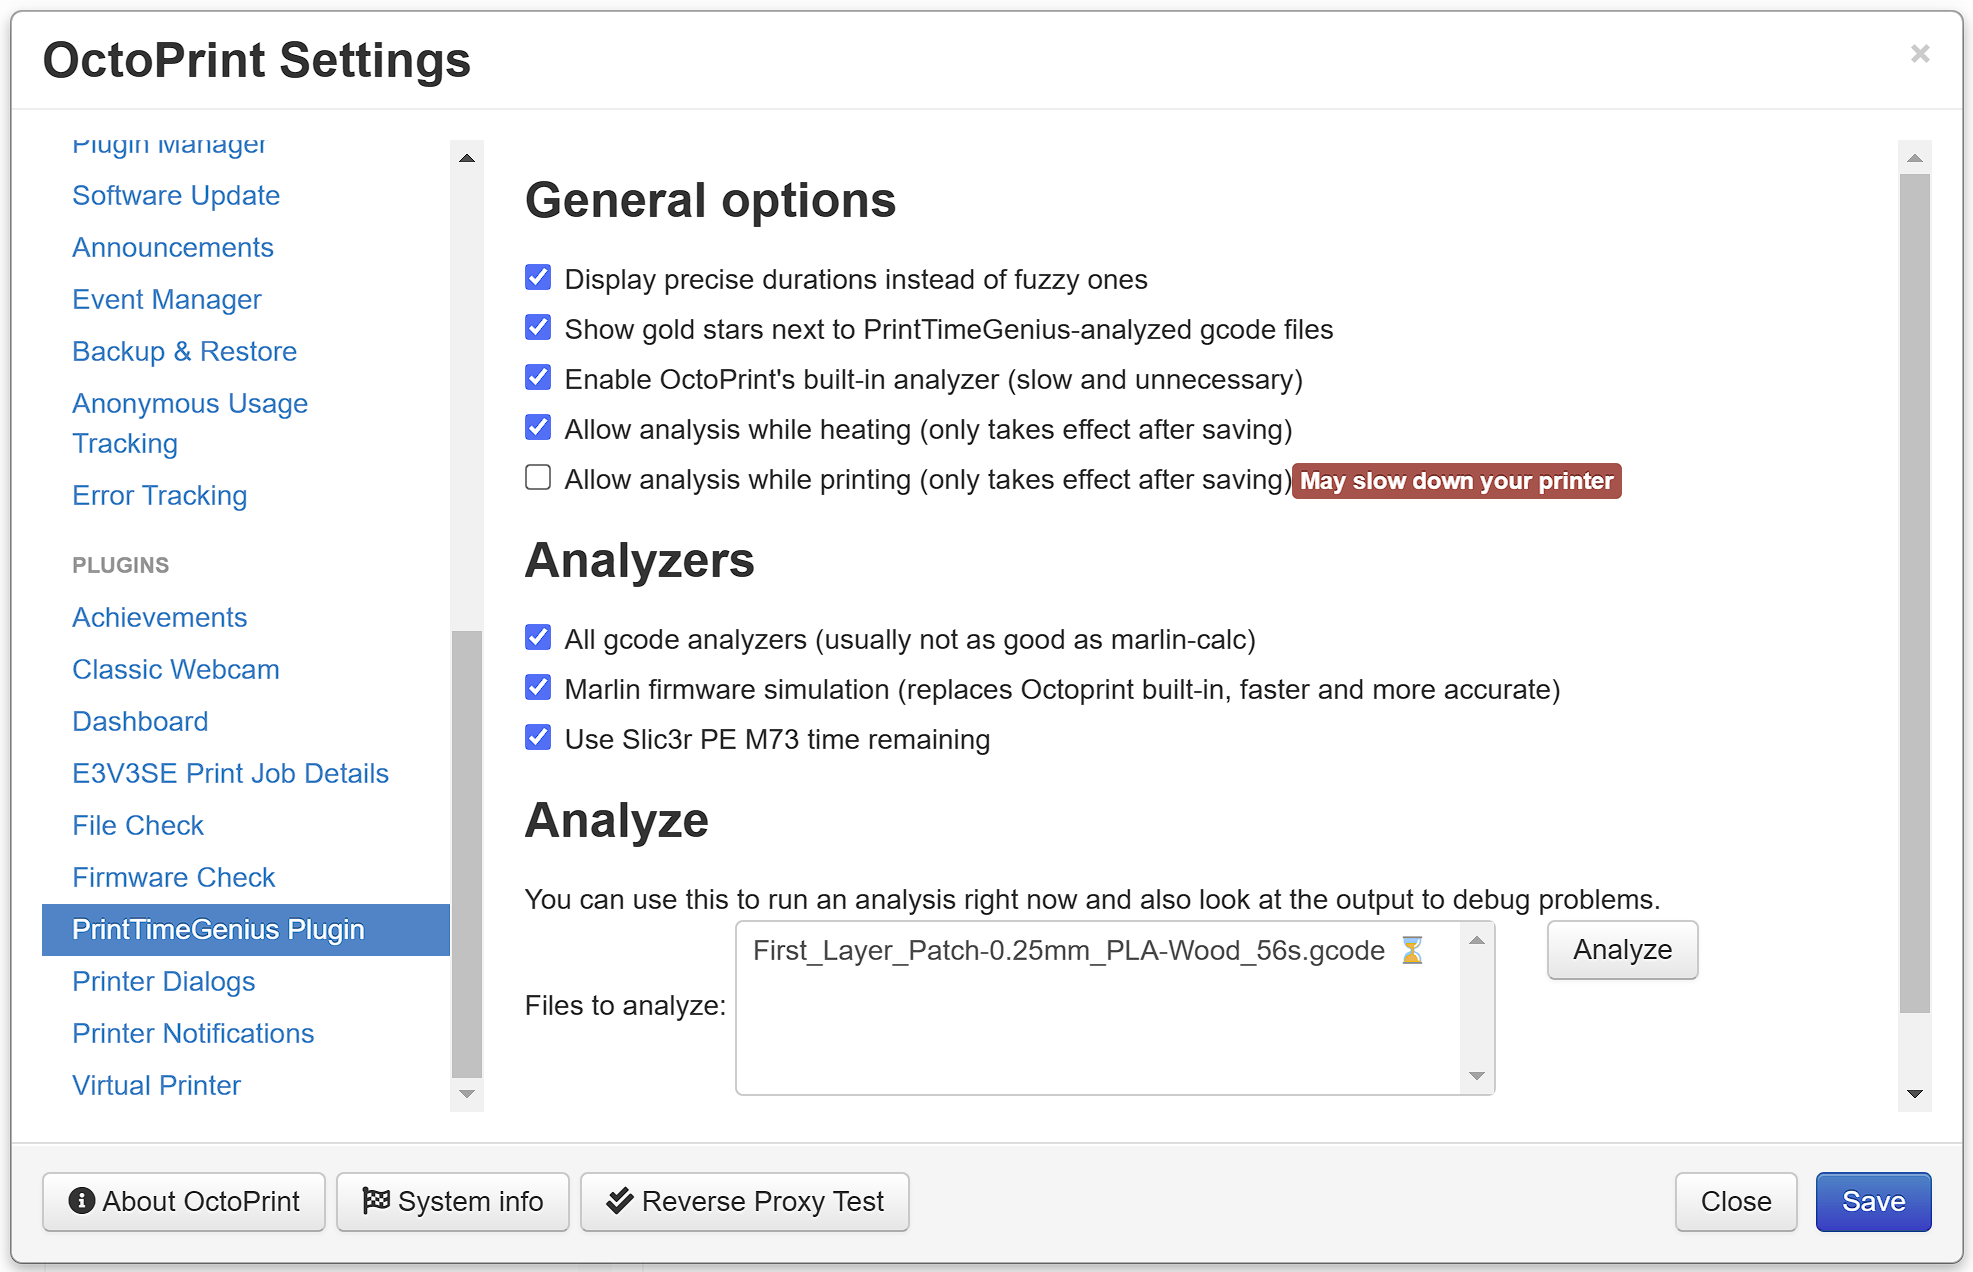Run Reverse Proxy Test

point(745,1201)
